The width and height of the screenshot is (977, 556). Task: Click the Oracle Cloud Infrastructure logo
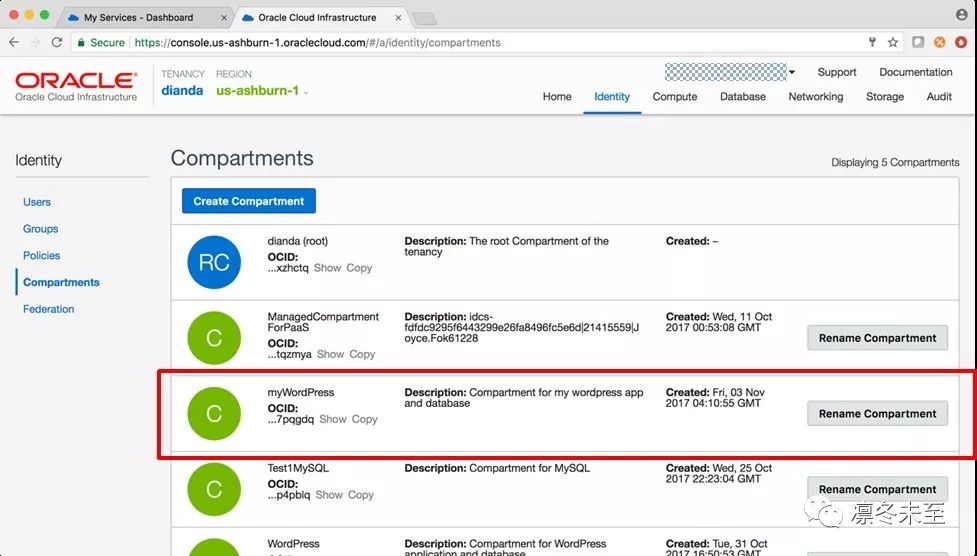coord(76,86)
